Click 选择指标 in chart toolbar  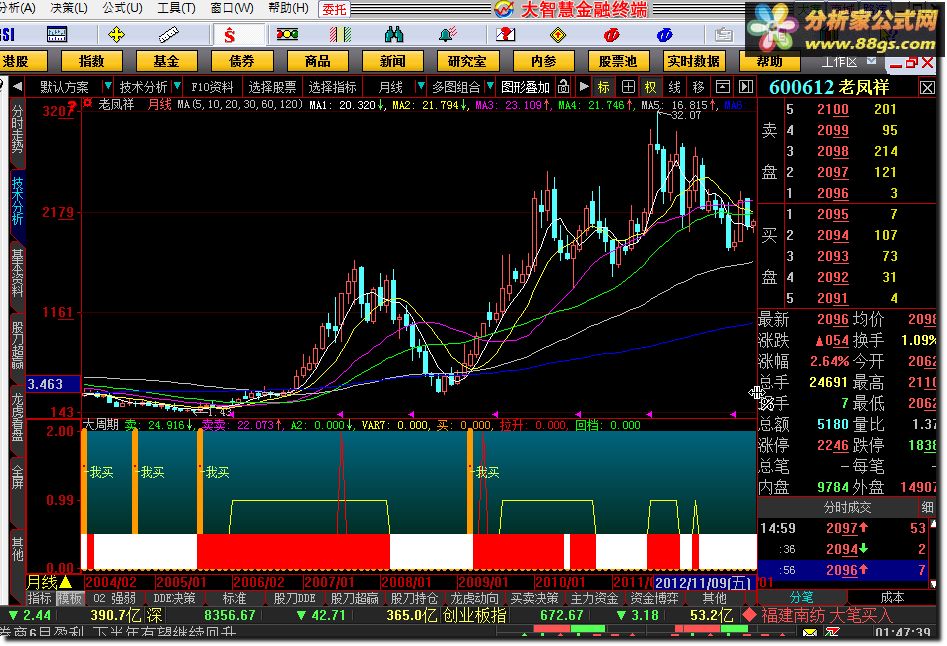click(332, 87)
